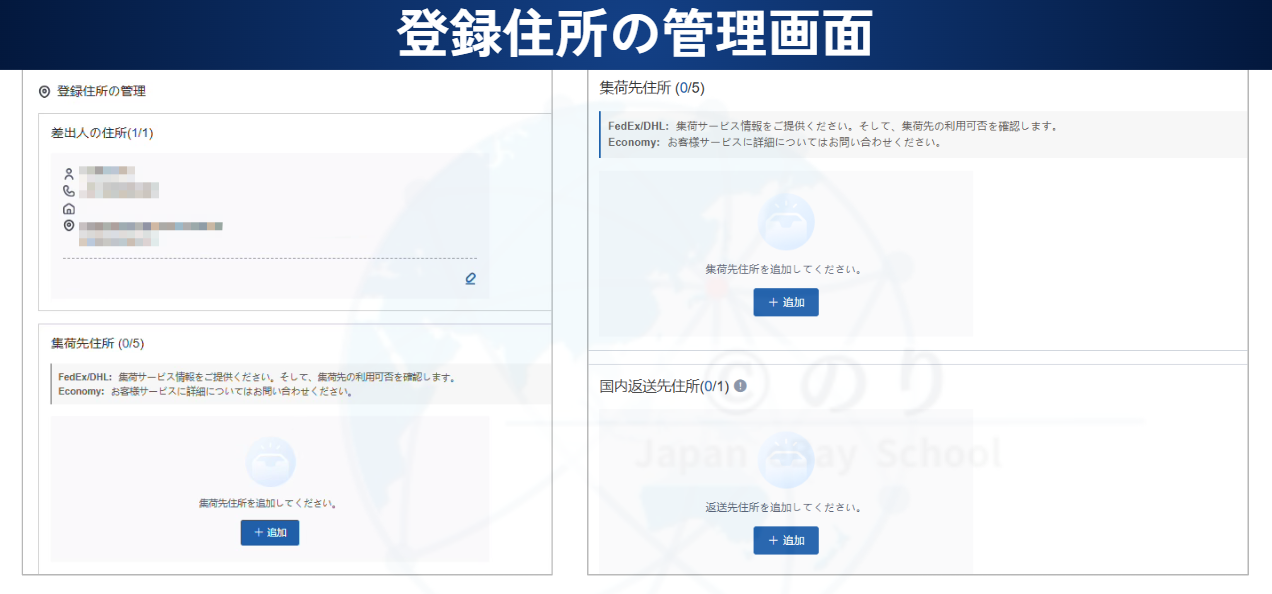Select the phone icon in the sender address card
Image resolution: width=1272 pixels, height=594 pixels.
click(69, 191)
